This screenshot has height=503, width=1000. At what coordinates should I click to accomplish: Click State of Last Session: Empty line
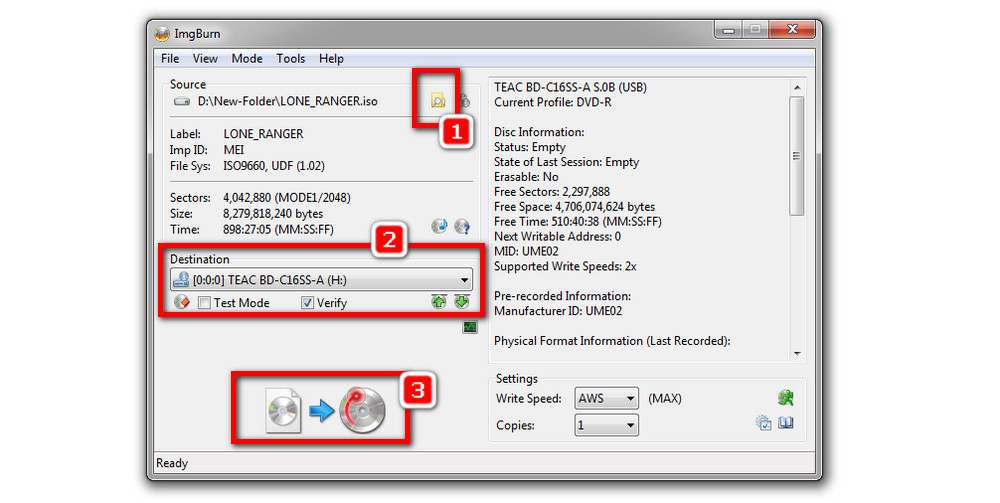(x=566, y=162)
